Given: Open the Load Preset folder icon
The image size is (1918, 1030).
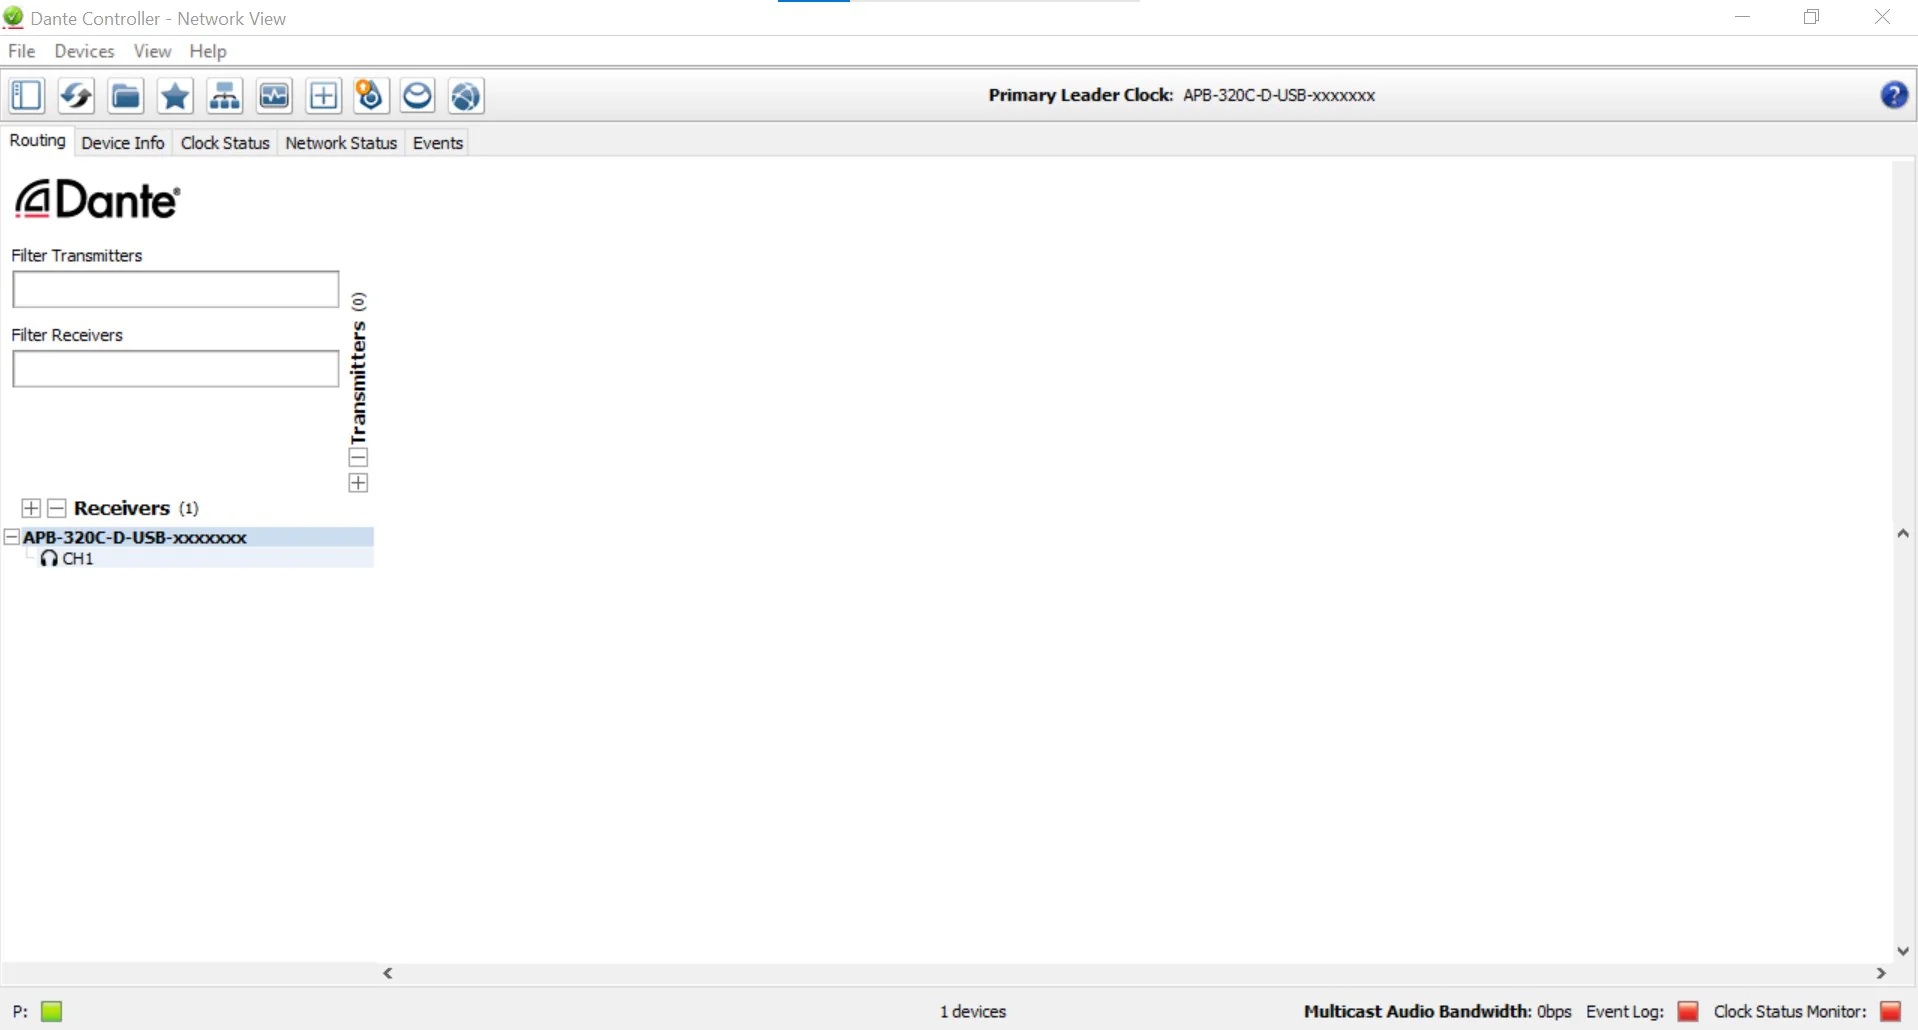Looking at the screenshot, I should (125, 96).
